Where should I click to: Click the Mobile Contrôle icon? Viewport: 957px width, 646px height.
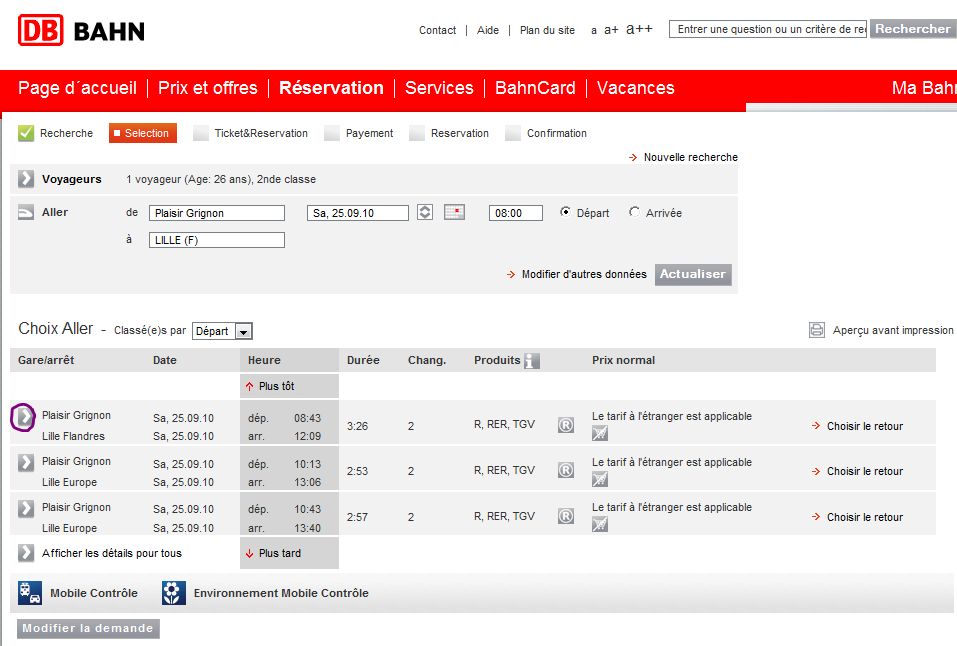(x=30, y=593)
